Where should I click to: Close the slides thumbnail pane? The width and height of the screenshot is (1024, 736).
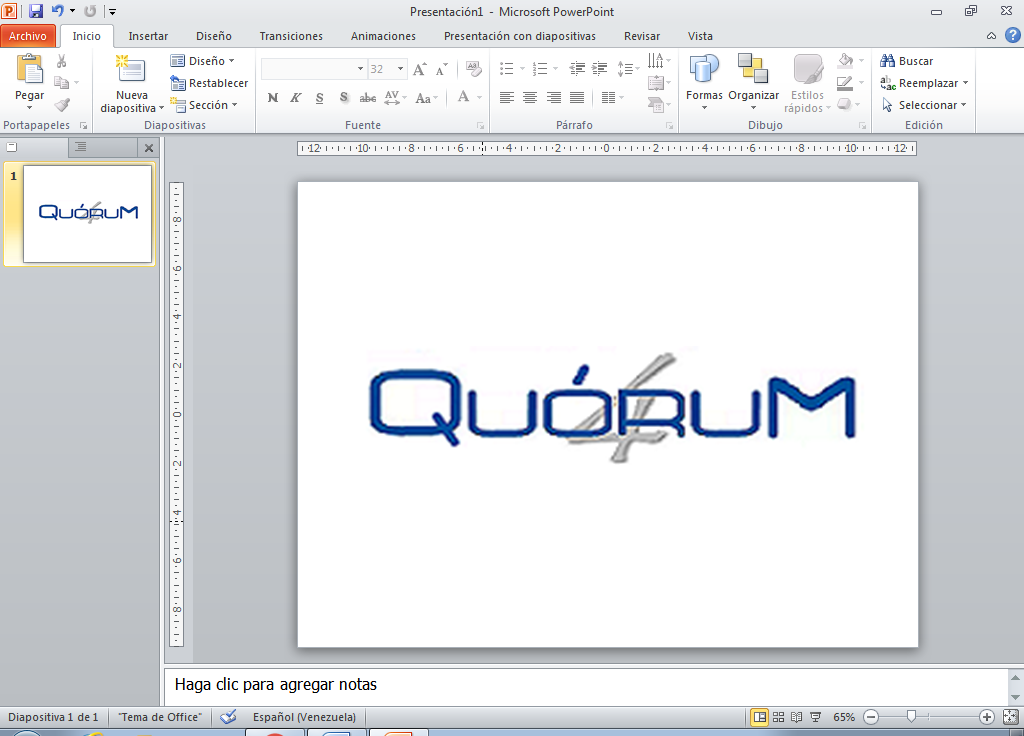149,148
